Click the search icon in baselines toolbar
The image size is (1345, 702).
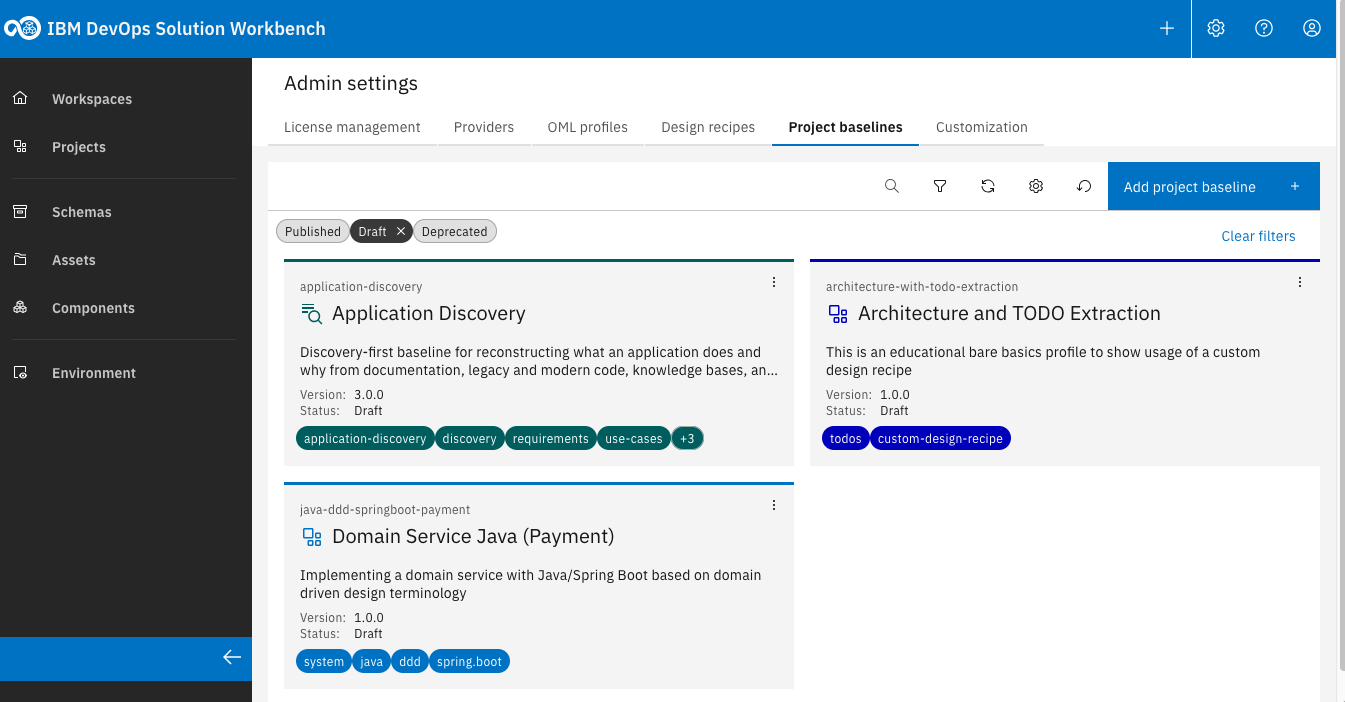point(892,186)
